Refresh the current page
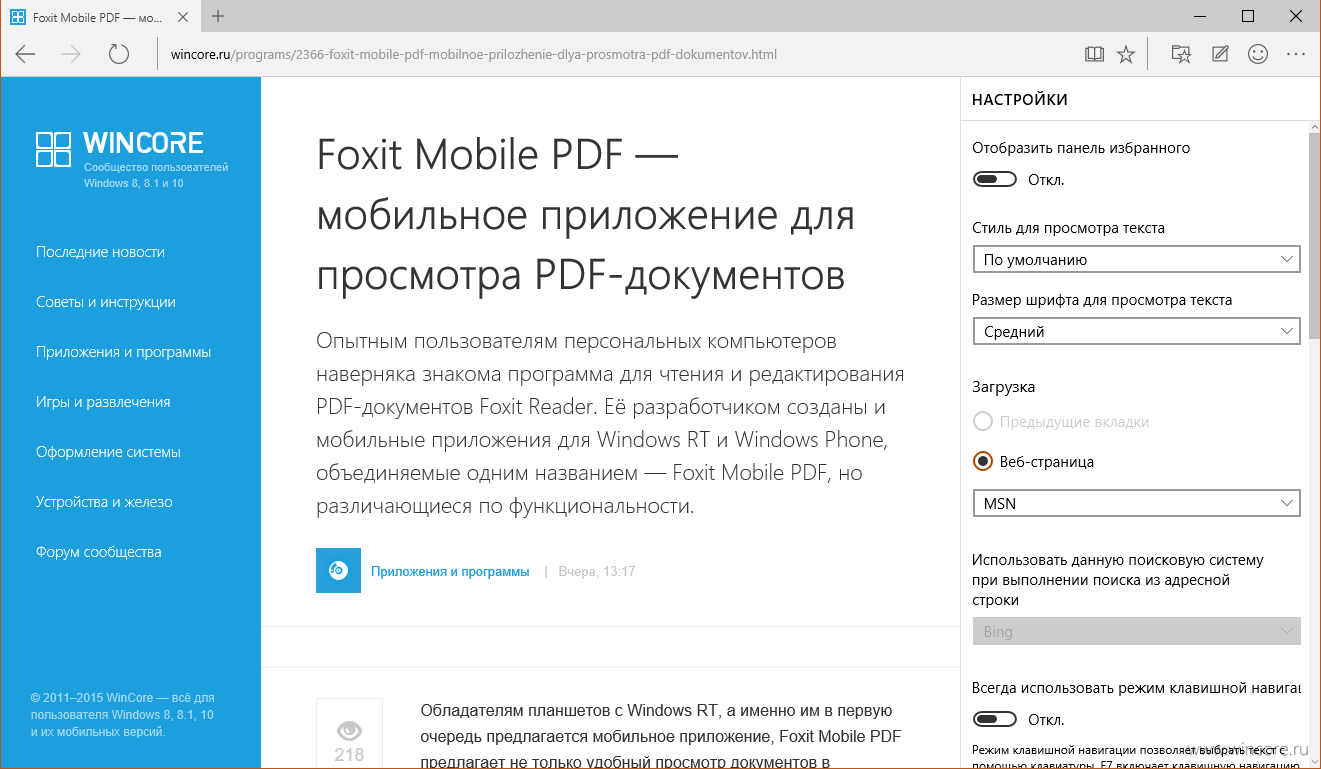This screenshot has height=769, width=1321. point(119,54)
